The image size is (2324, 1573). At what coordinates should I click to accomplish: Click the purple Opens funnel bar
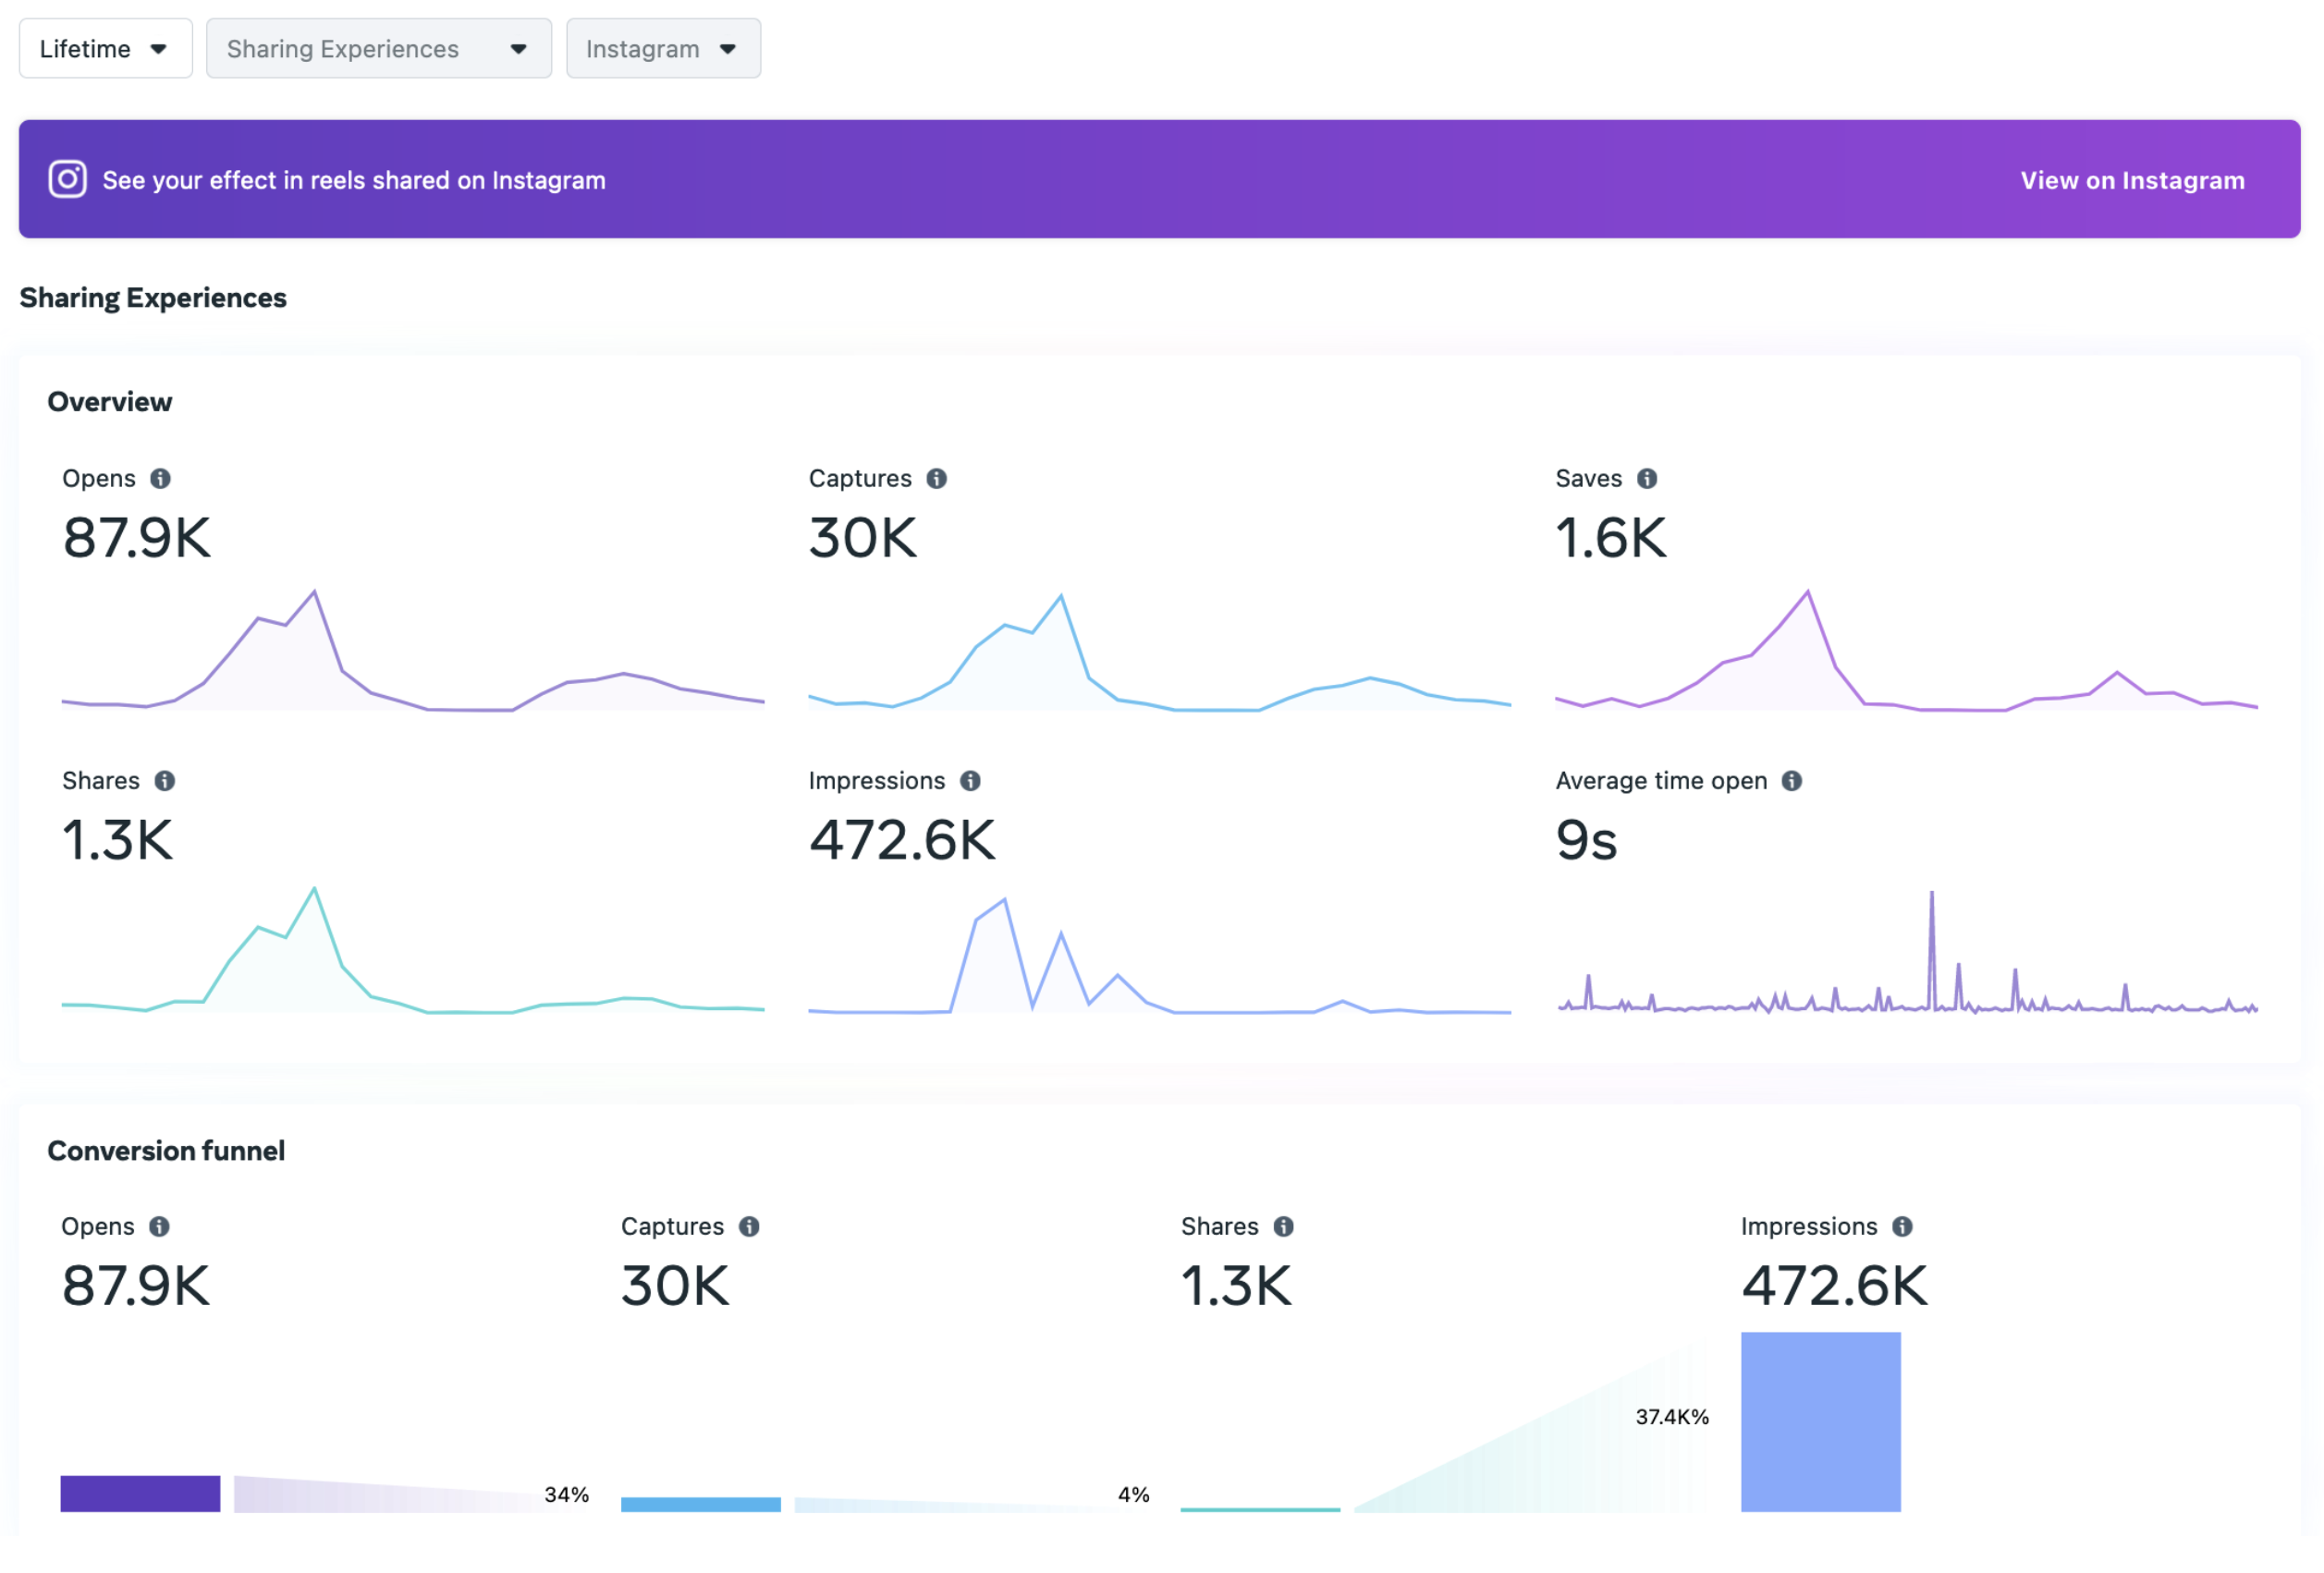[140, 1493]
